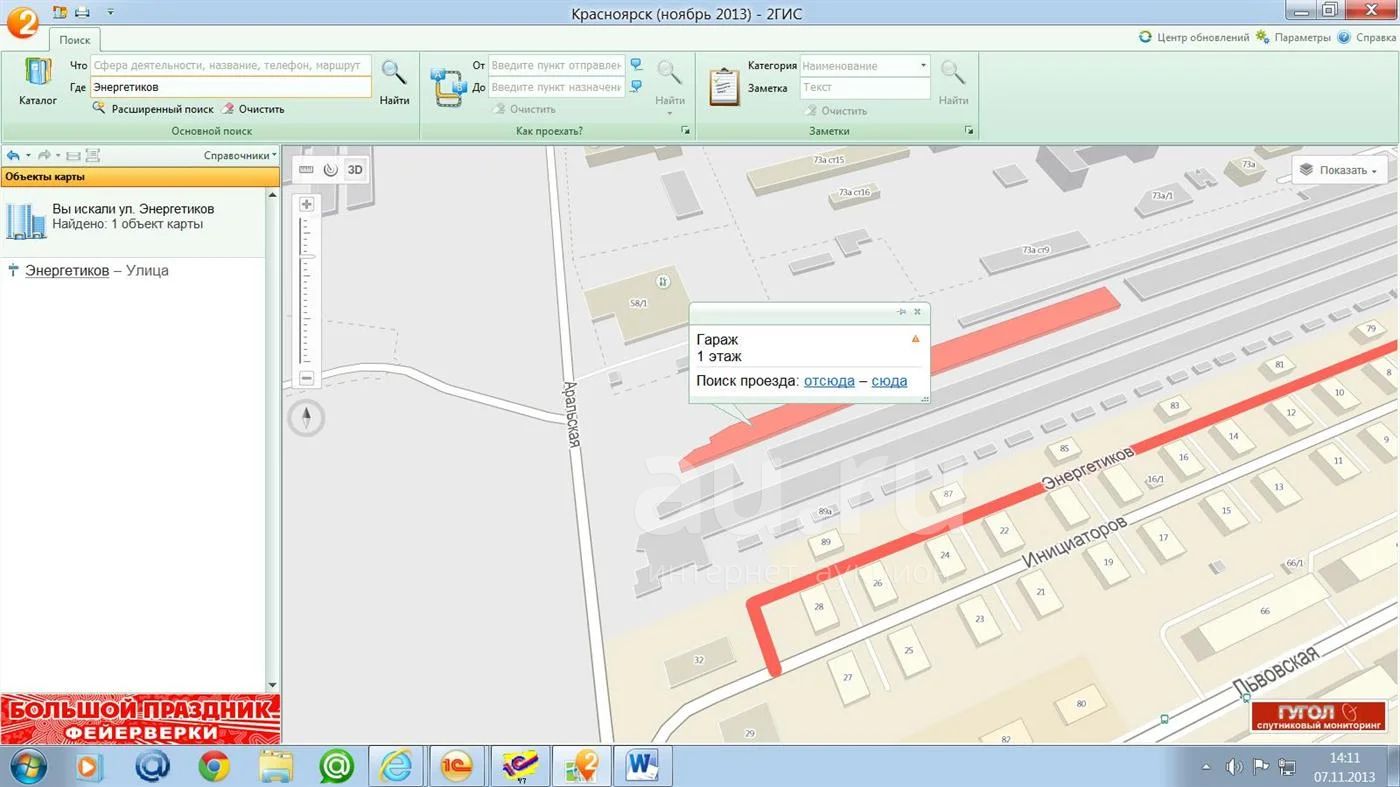The width and height of the screenshot is (1400, 787).
Task: Toggle the 3D map view
Action: [x=355, y=170]
